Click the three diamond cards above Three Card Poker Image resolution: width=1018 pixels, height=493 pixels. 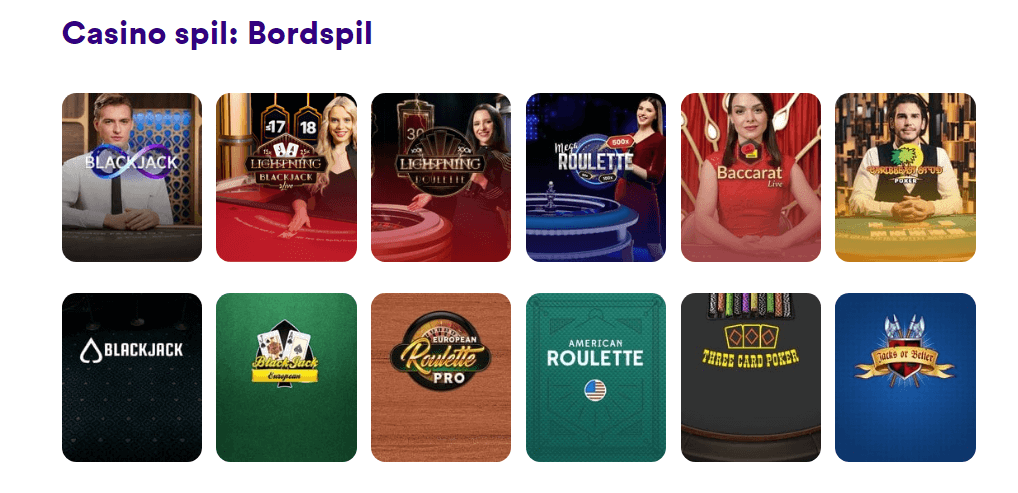coord(751,335)
